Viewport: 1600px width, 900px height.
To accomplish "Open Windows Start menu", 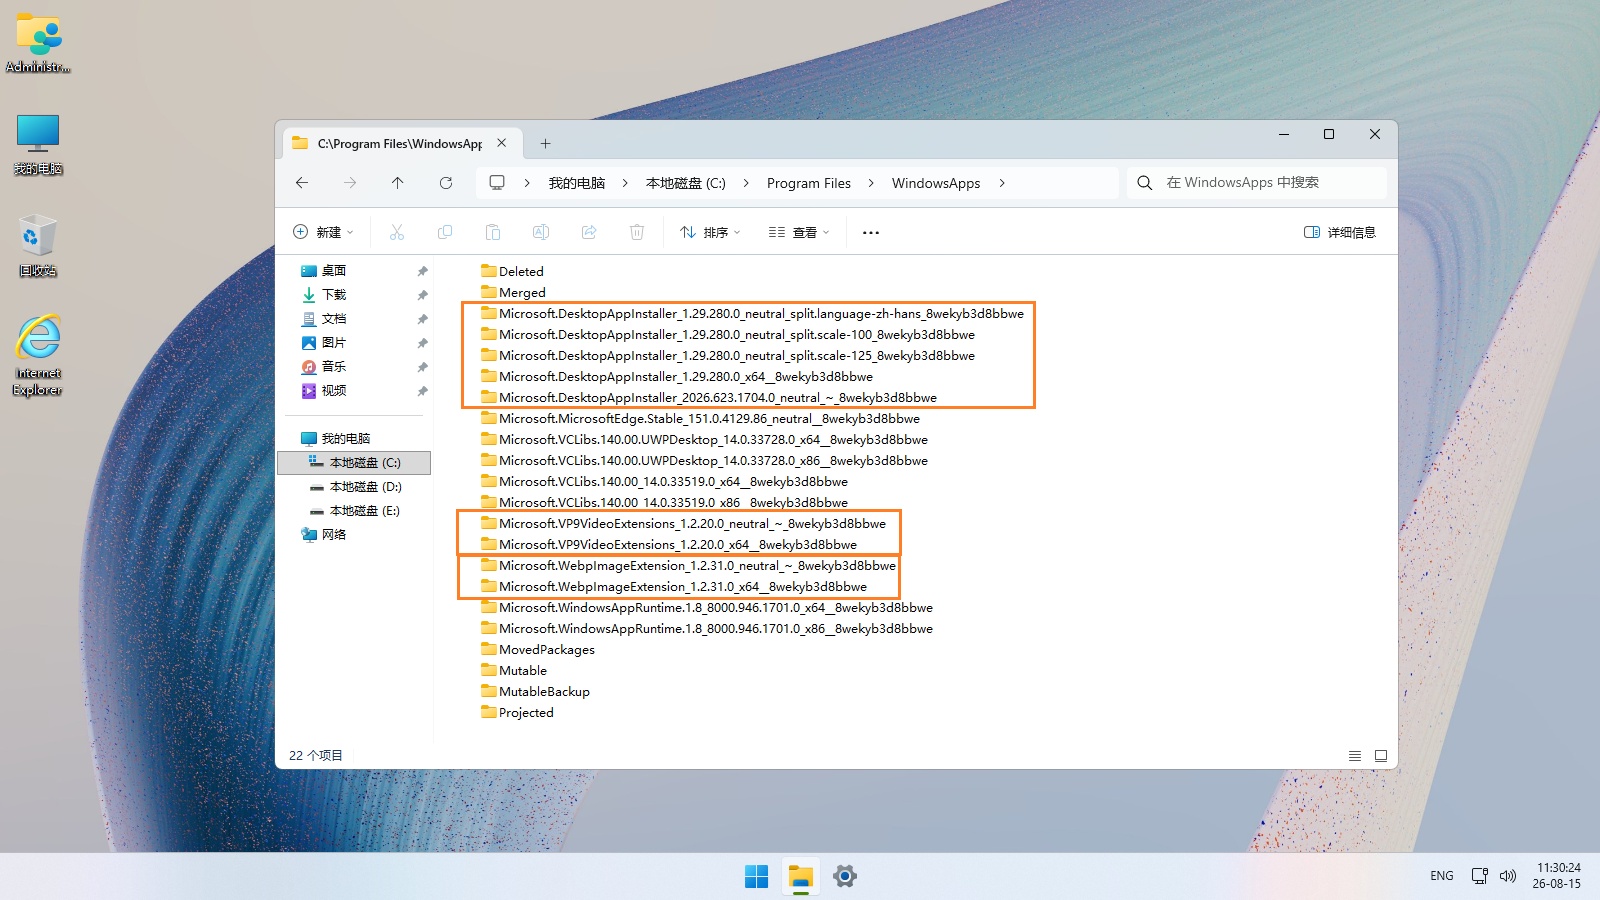I will [757, 877].
